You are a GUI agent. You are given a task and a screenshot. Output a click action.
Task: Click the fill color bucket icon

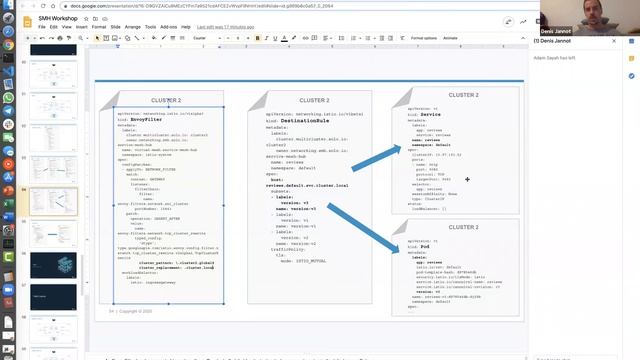(x=154, y=38)
